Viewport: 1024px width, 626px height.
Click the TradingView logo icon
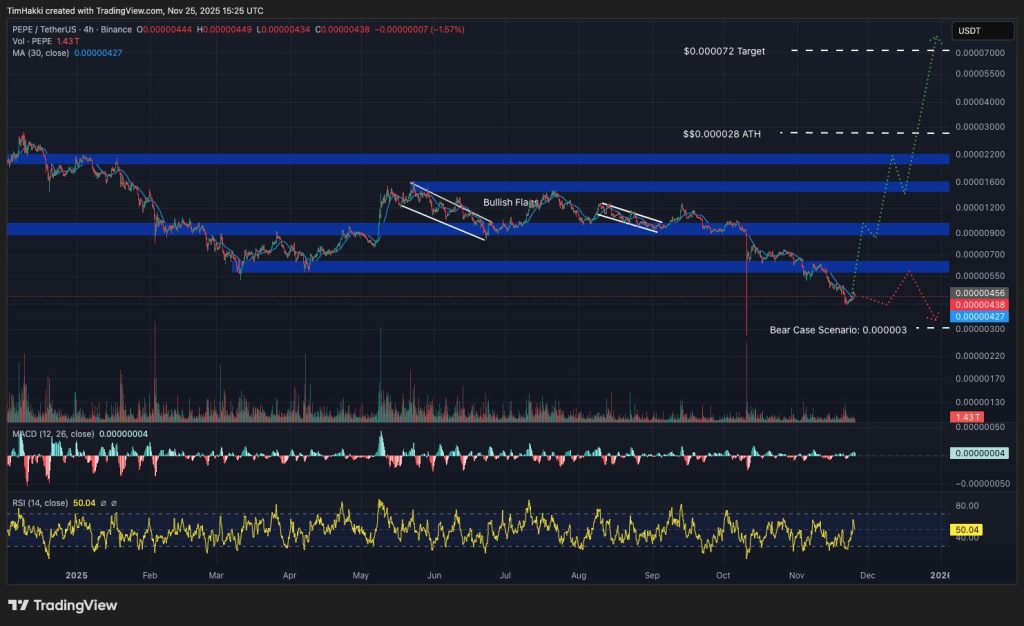click(18, 605)
